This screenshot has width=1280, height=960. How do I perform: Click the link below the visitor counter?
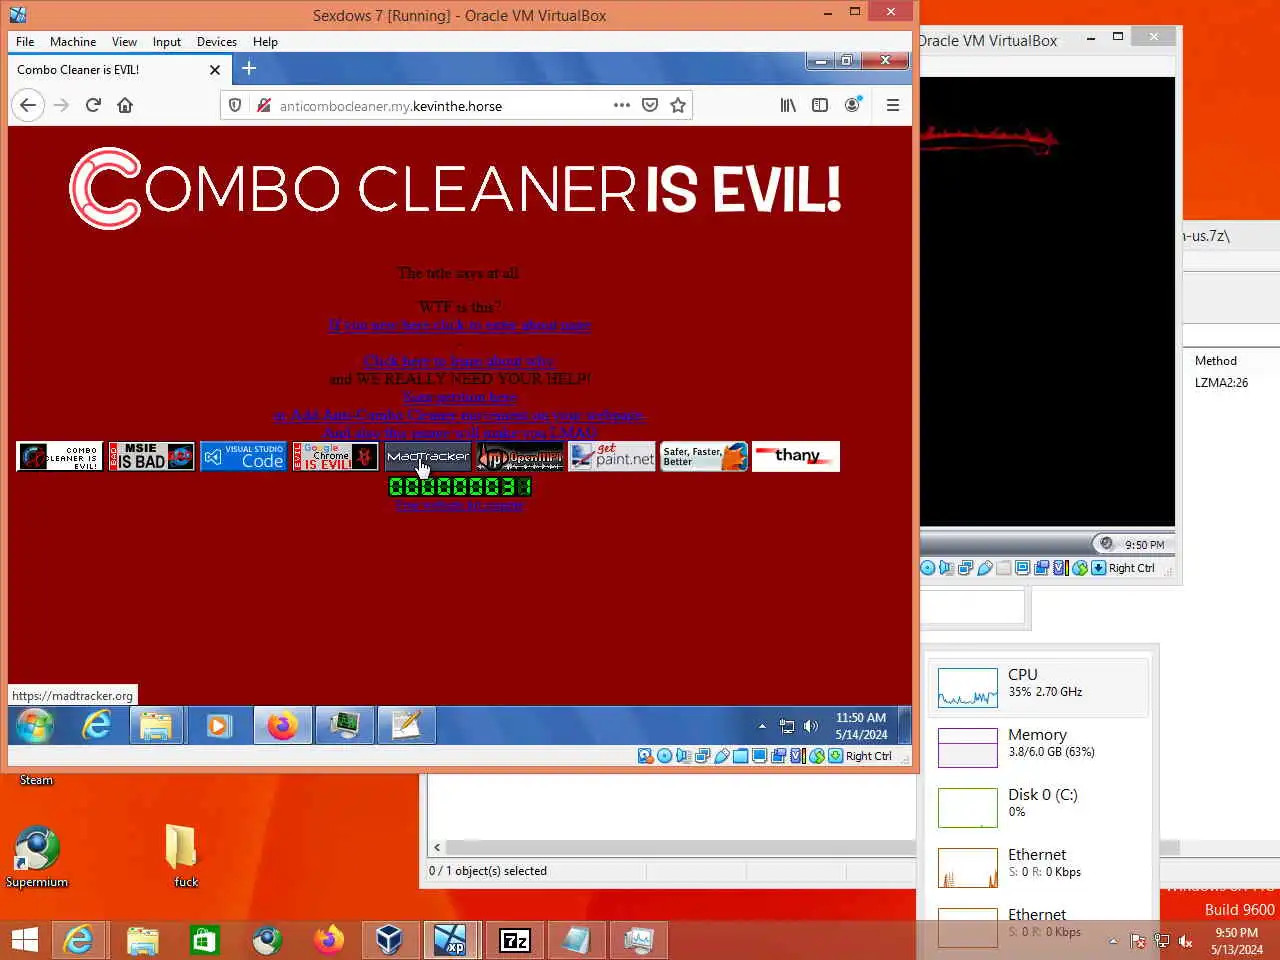click(x=460, y=506)
